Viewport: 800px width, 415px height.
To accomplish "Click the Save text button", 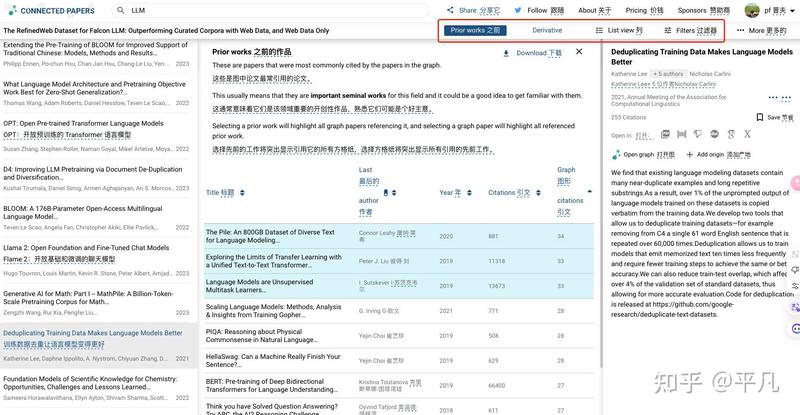I will (781, 117).
